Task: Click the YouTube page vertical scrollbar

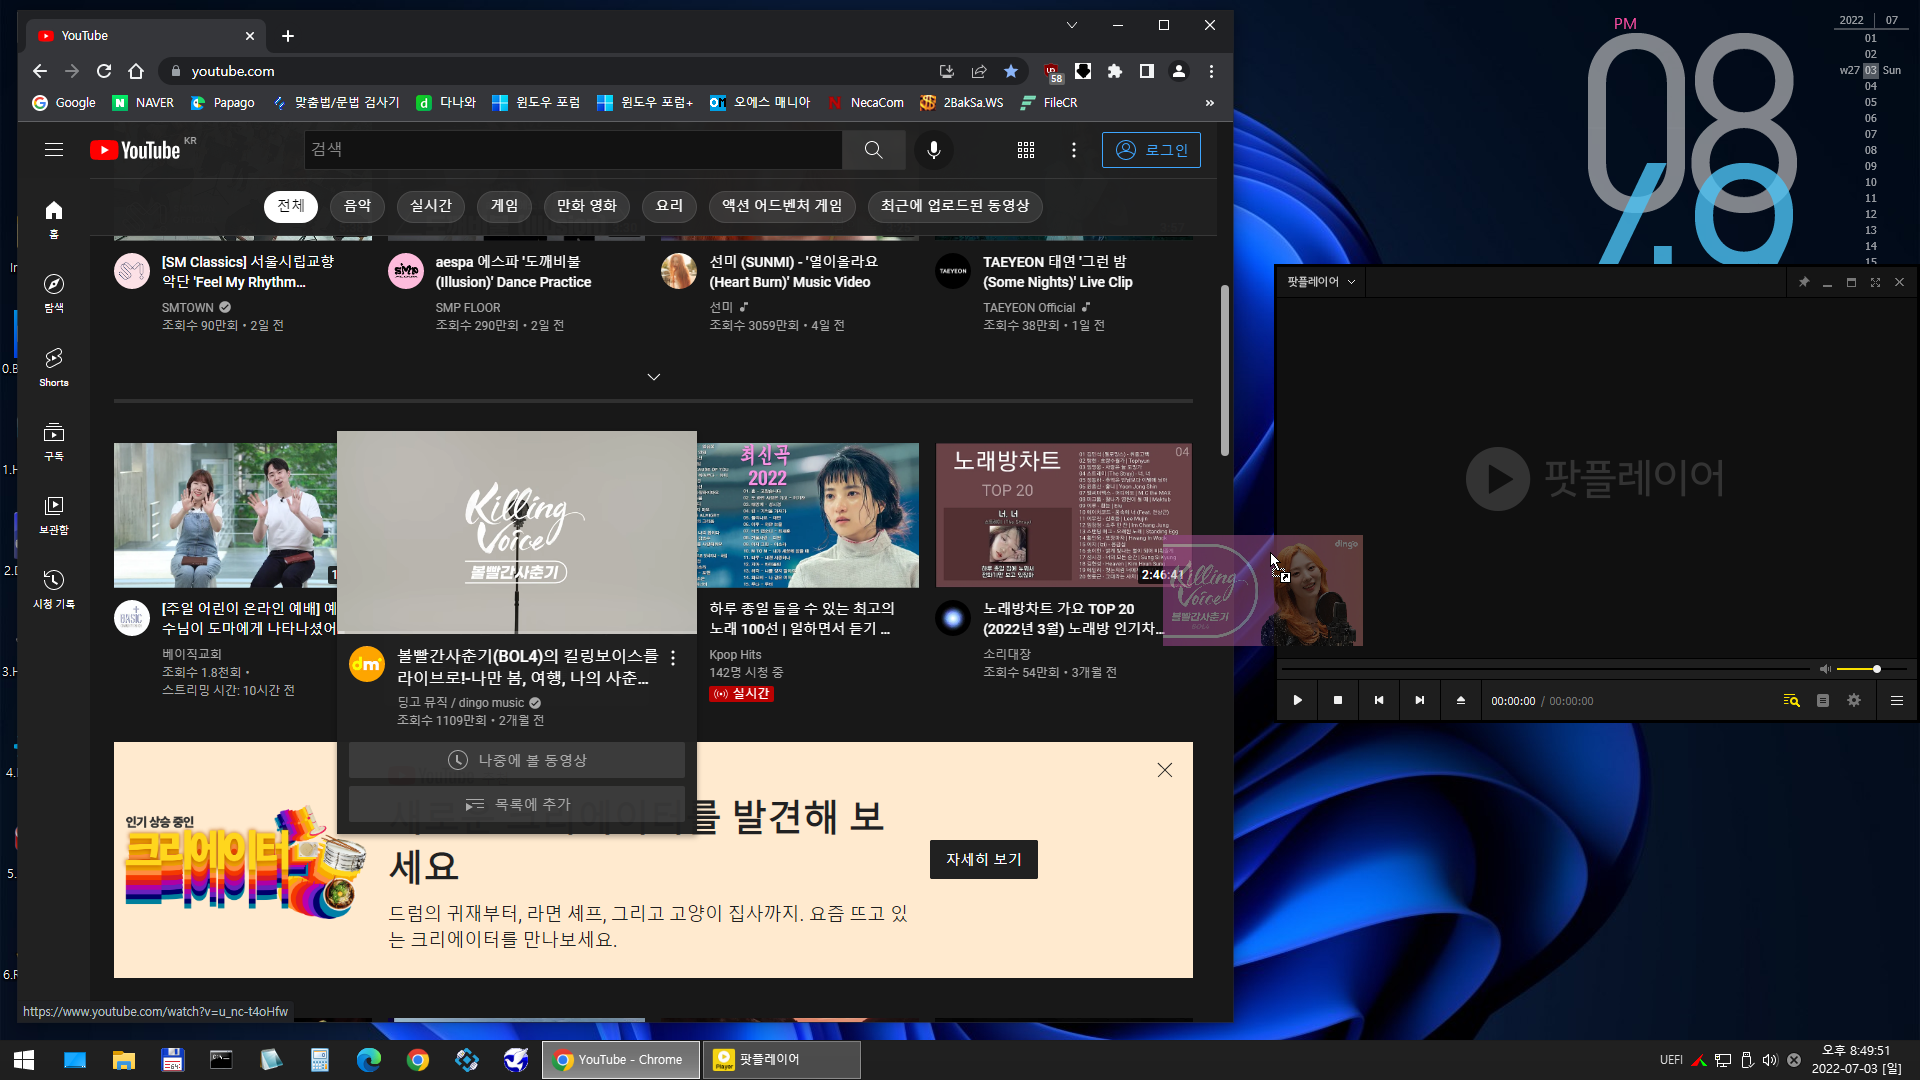Action: coord(1225,370)
